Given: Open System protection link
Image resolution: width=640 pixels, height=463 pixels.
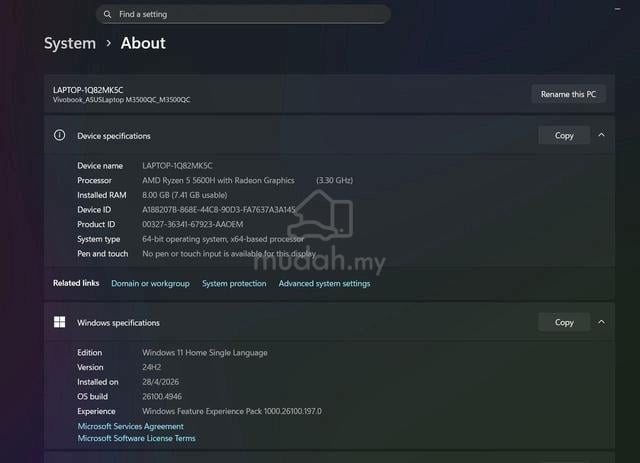Looking at the screenshot, I should [234, 283].
